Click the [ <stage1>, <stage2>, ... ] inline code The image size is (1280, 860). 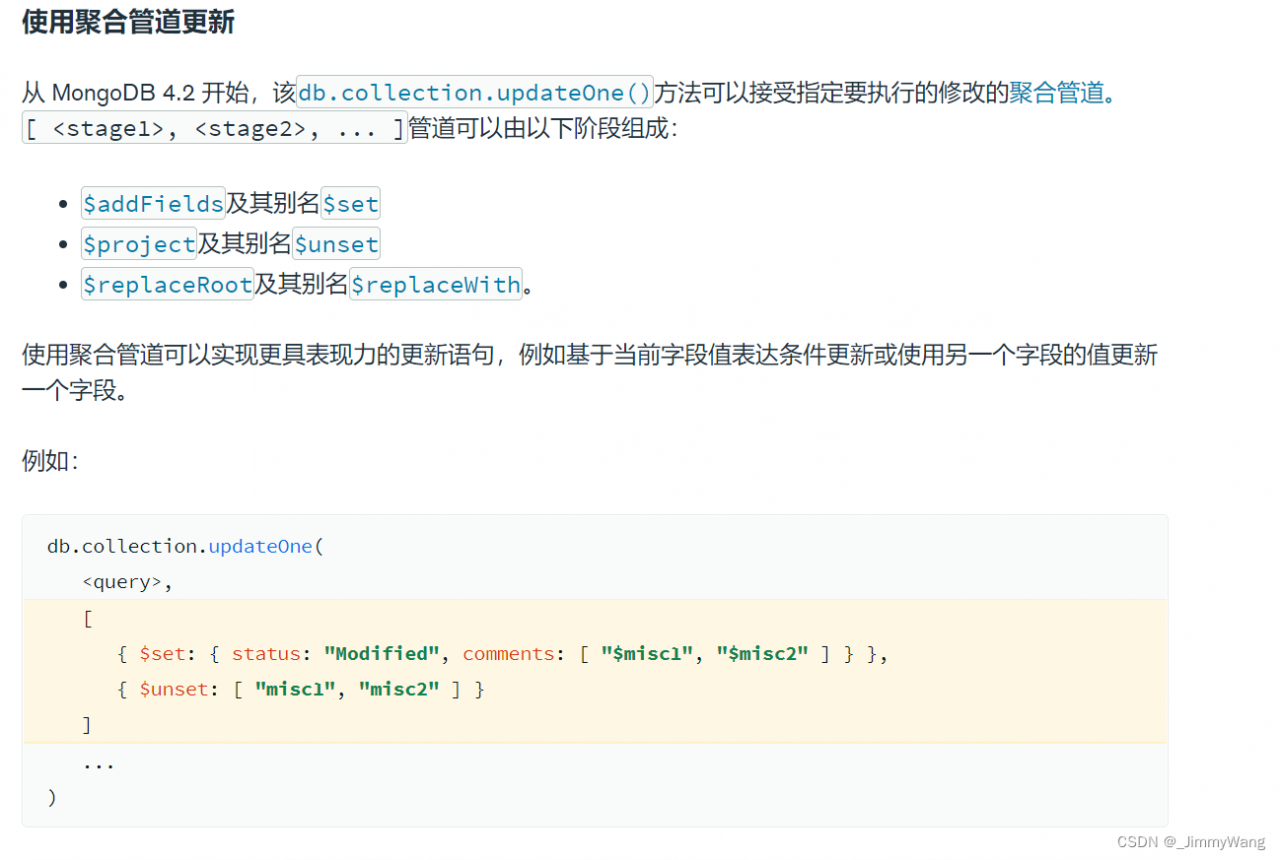214,129
